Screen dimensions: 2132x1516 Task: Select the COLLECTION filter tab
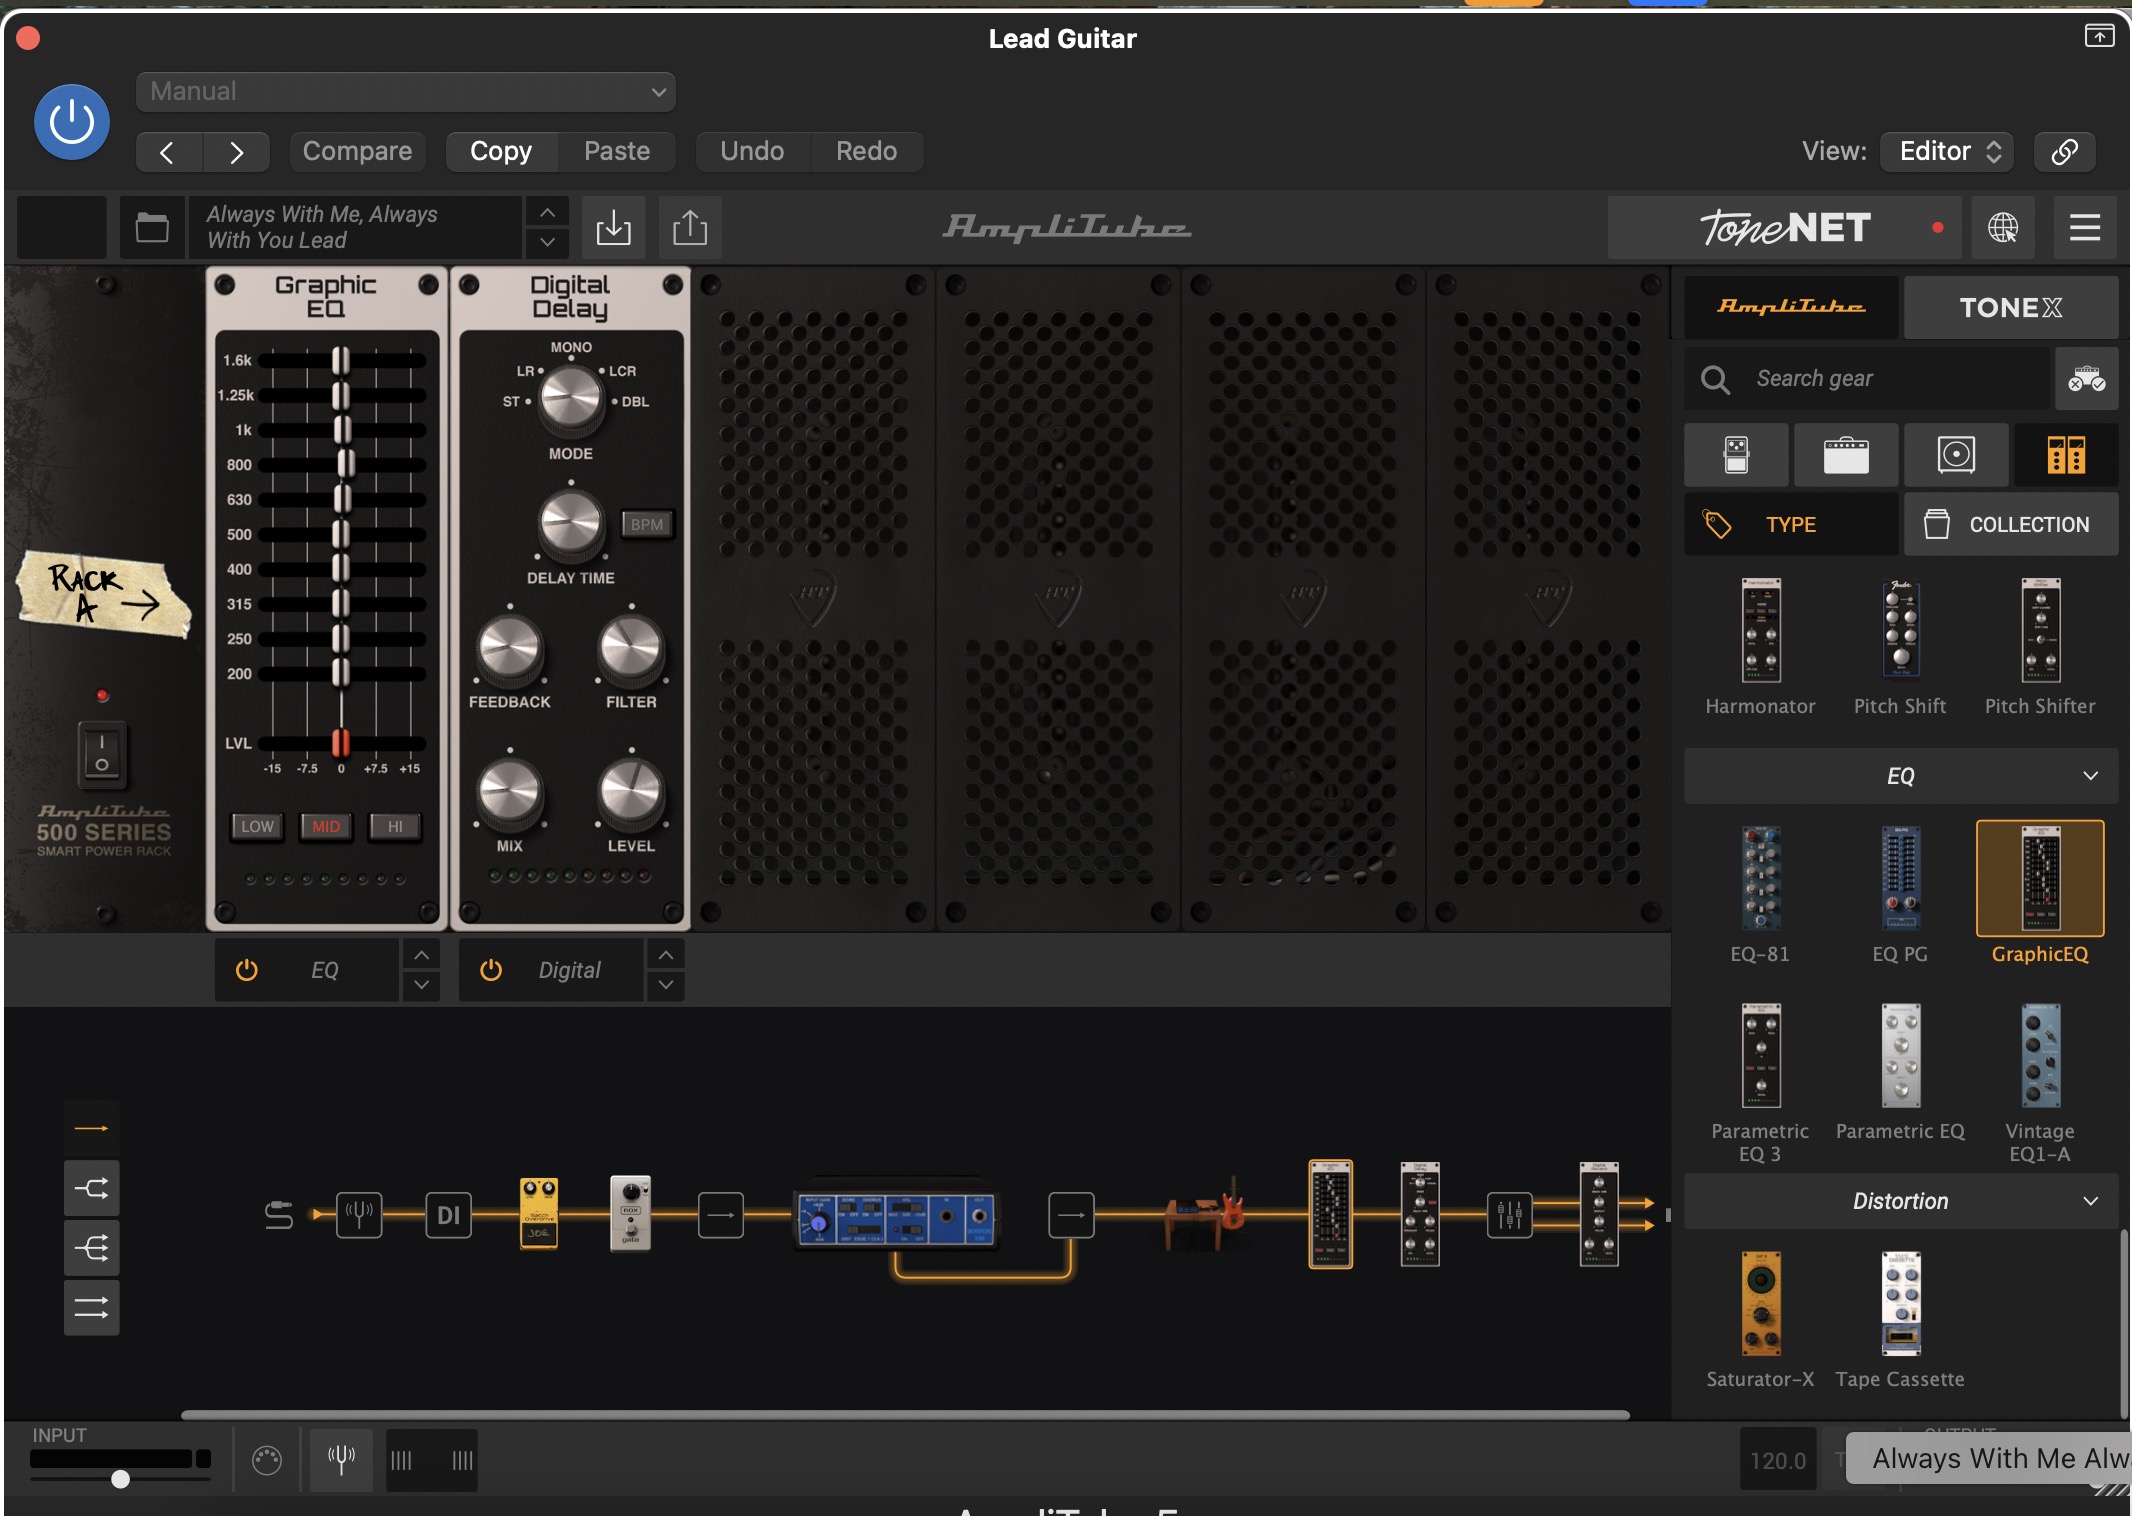point(2011,524)
